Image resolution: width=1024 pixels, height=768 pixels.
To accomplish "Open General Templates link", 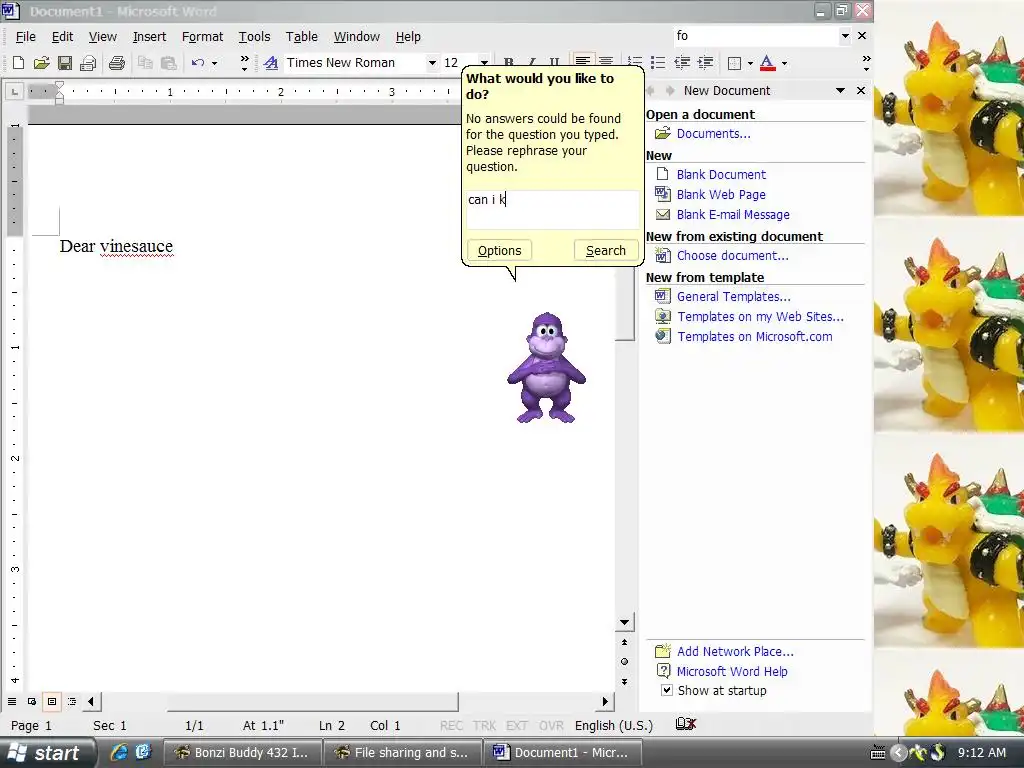I will (x=733, y=296).
